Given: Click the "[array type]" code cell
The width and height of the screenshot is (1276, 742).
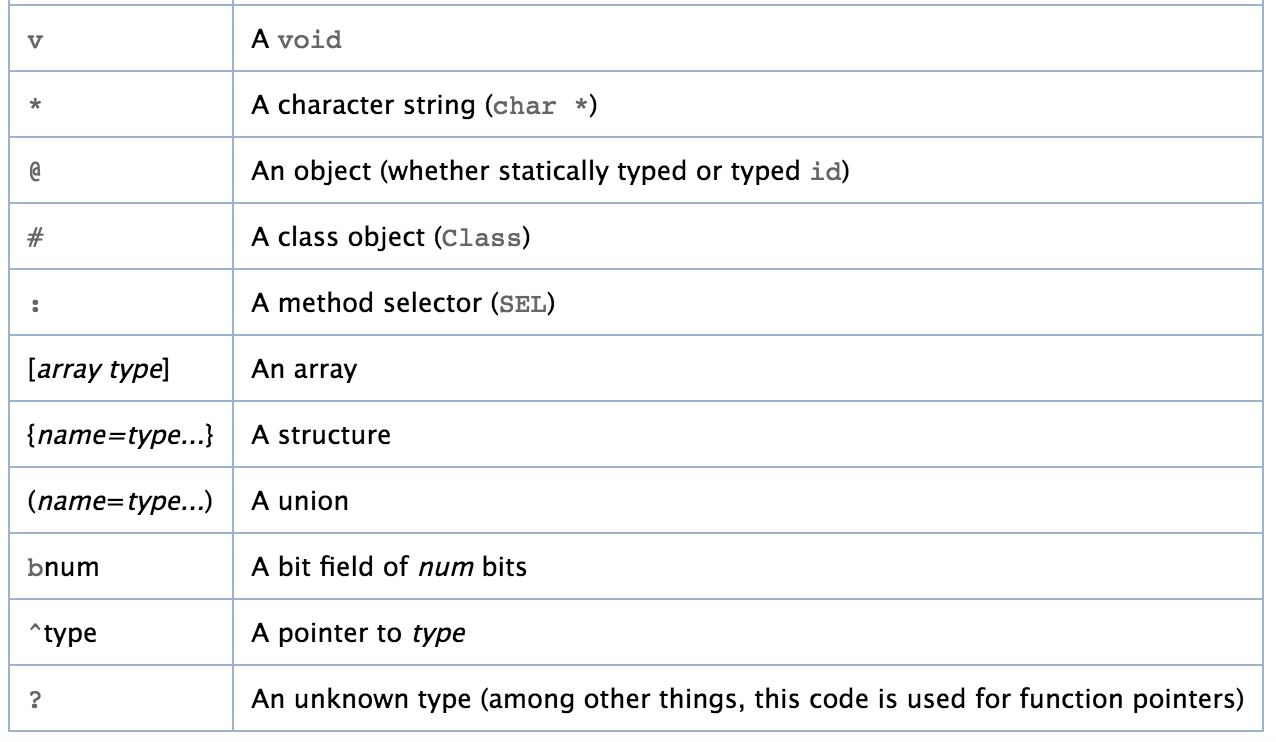Looking at the screenshot, I should click(98, 369).
